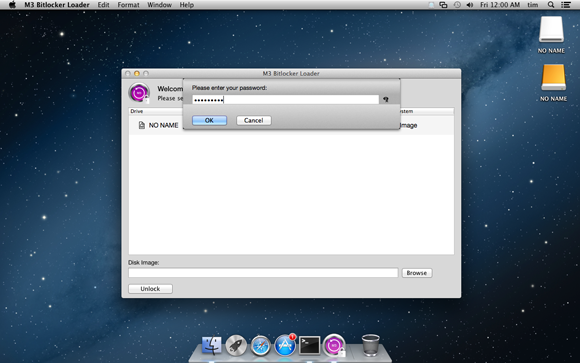The image size is (580, 363).
Task: Minimize the M3 Bitlocker Loader window
Action: [136, 74]
